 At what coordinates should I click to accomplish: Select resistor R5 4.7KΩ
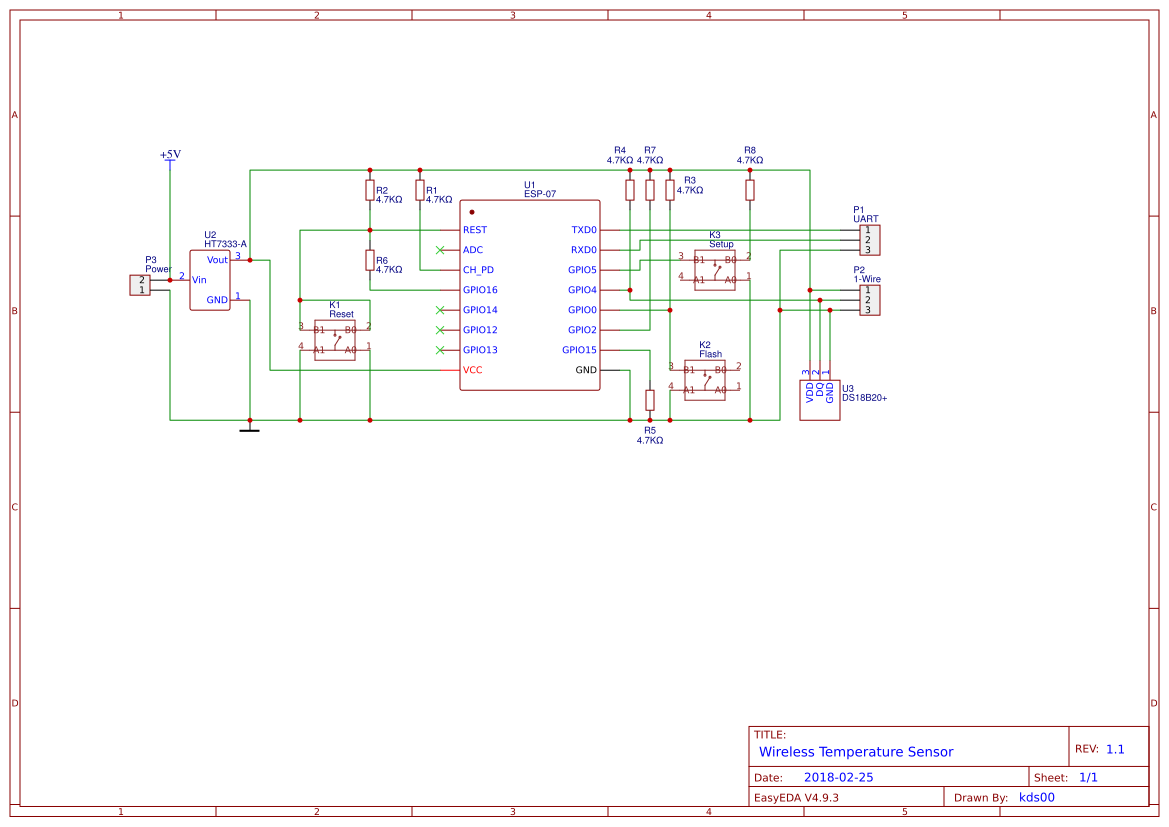tap(651, 402)
